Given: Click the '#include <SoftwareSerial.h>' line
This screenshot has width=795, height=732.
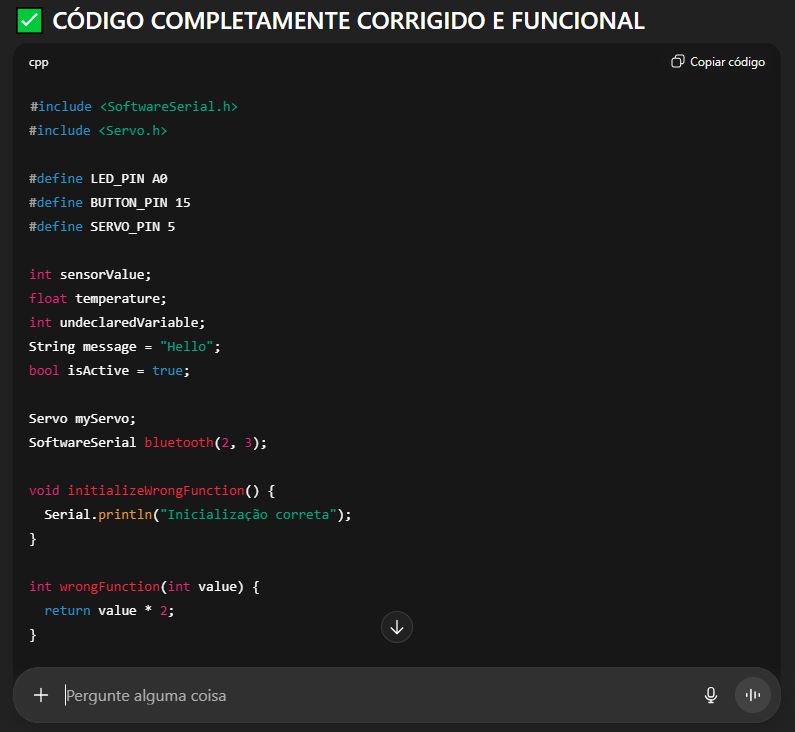Looking at the screenshot, I should point(133,106).
